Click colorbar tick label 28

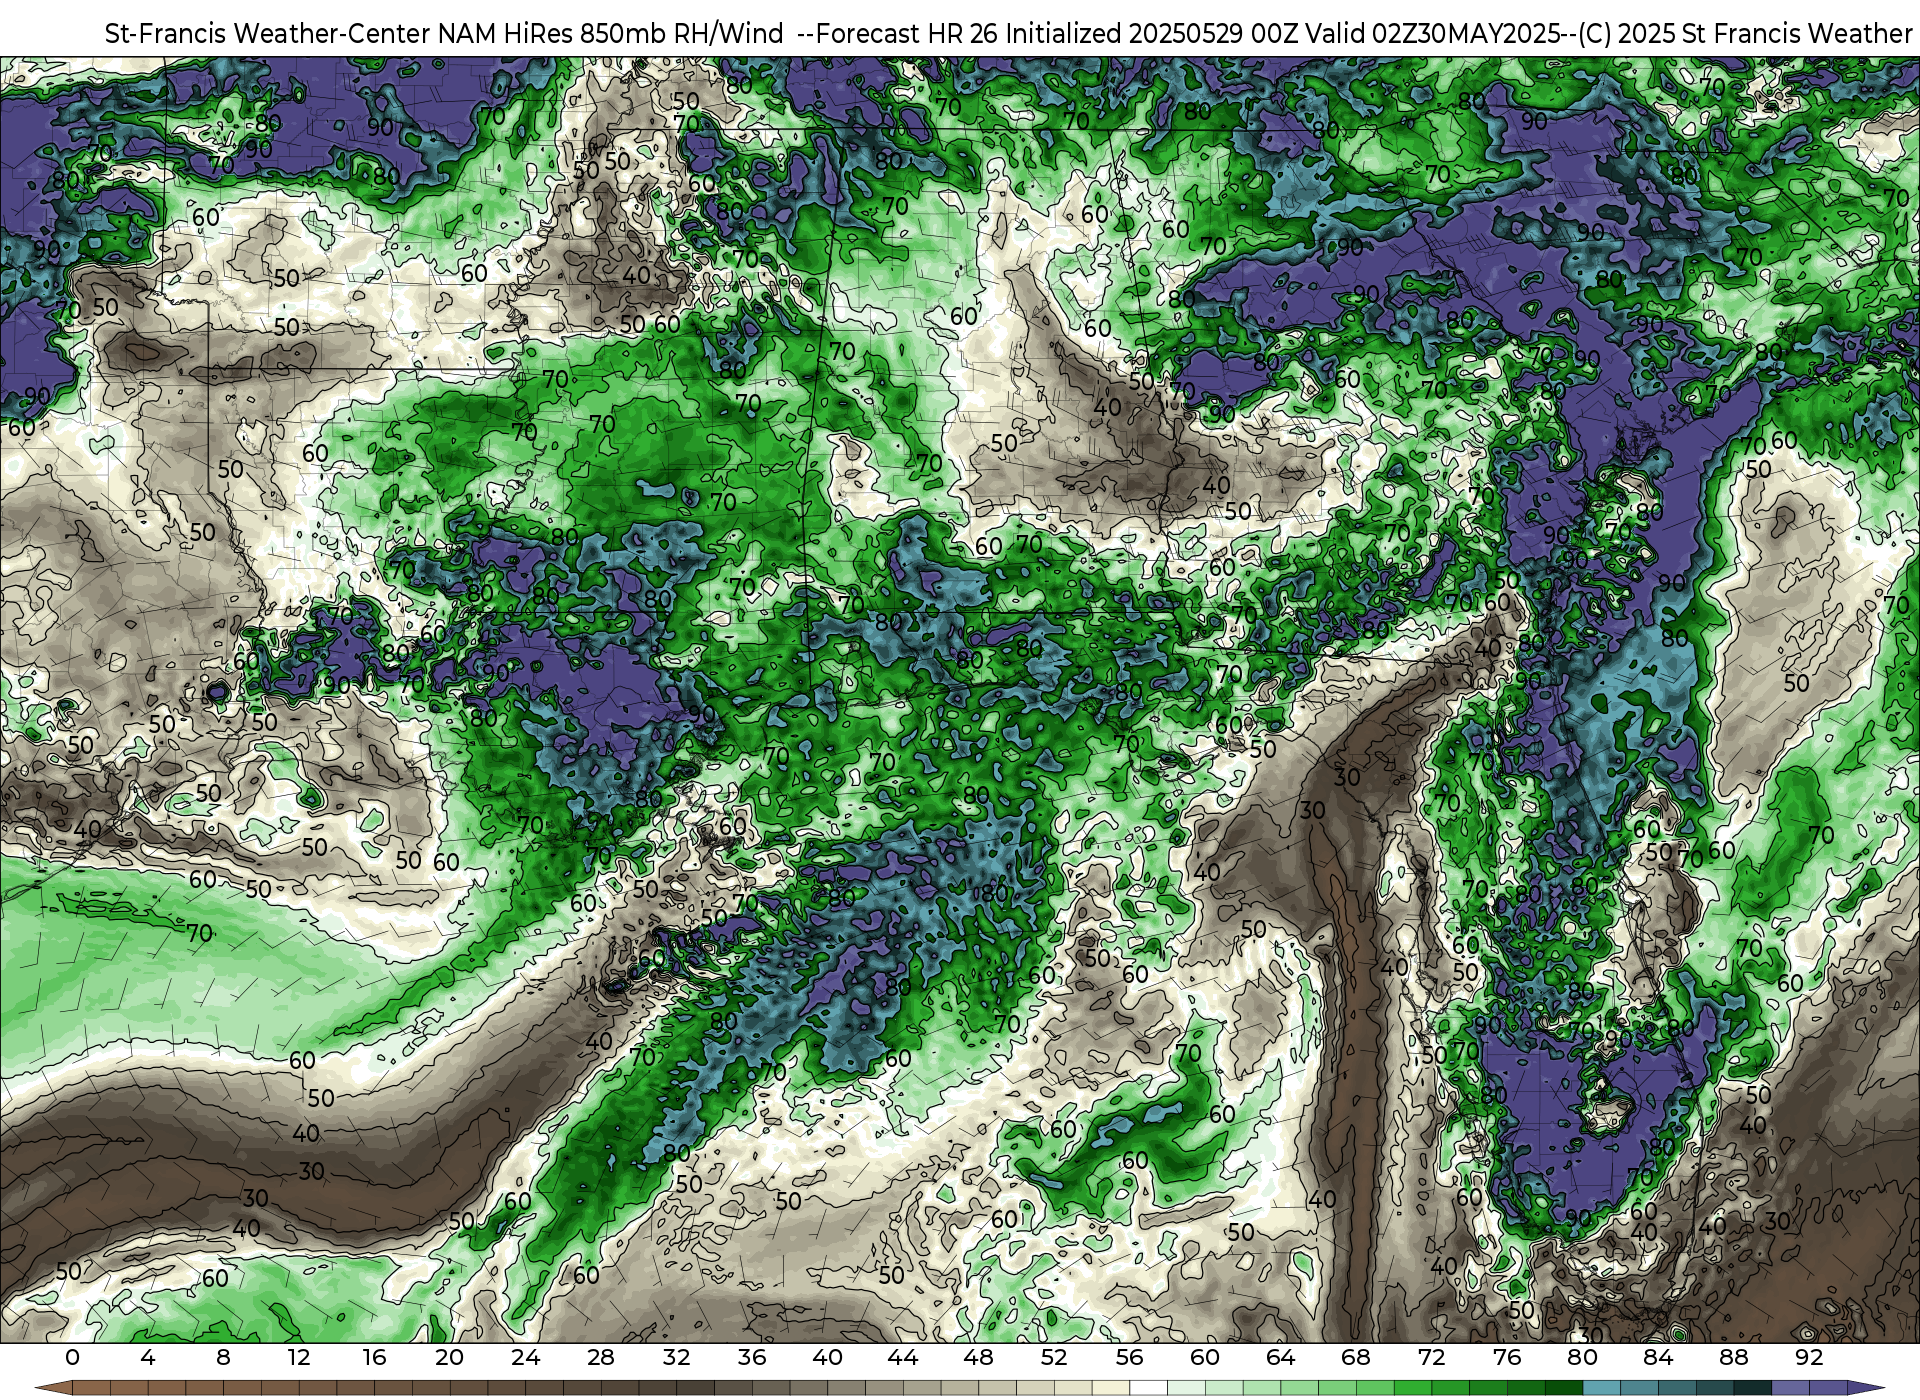[x=601, y=1357]
